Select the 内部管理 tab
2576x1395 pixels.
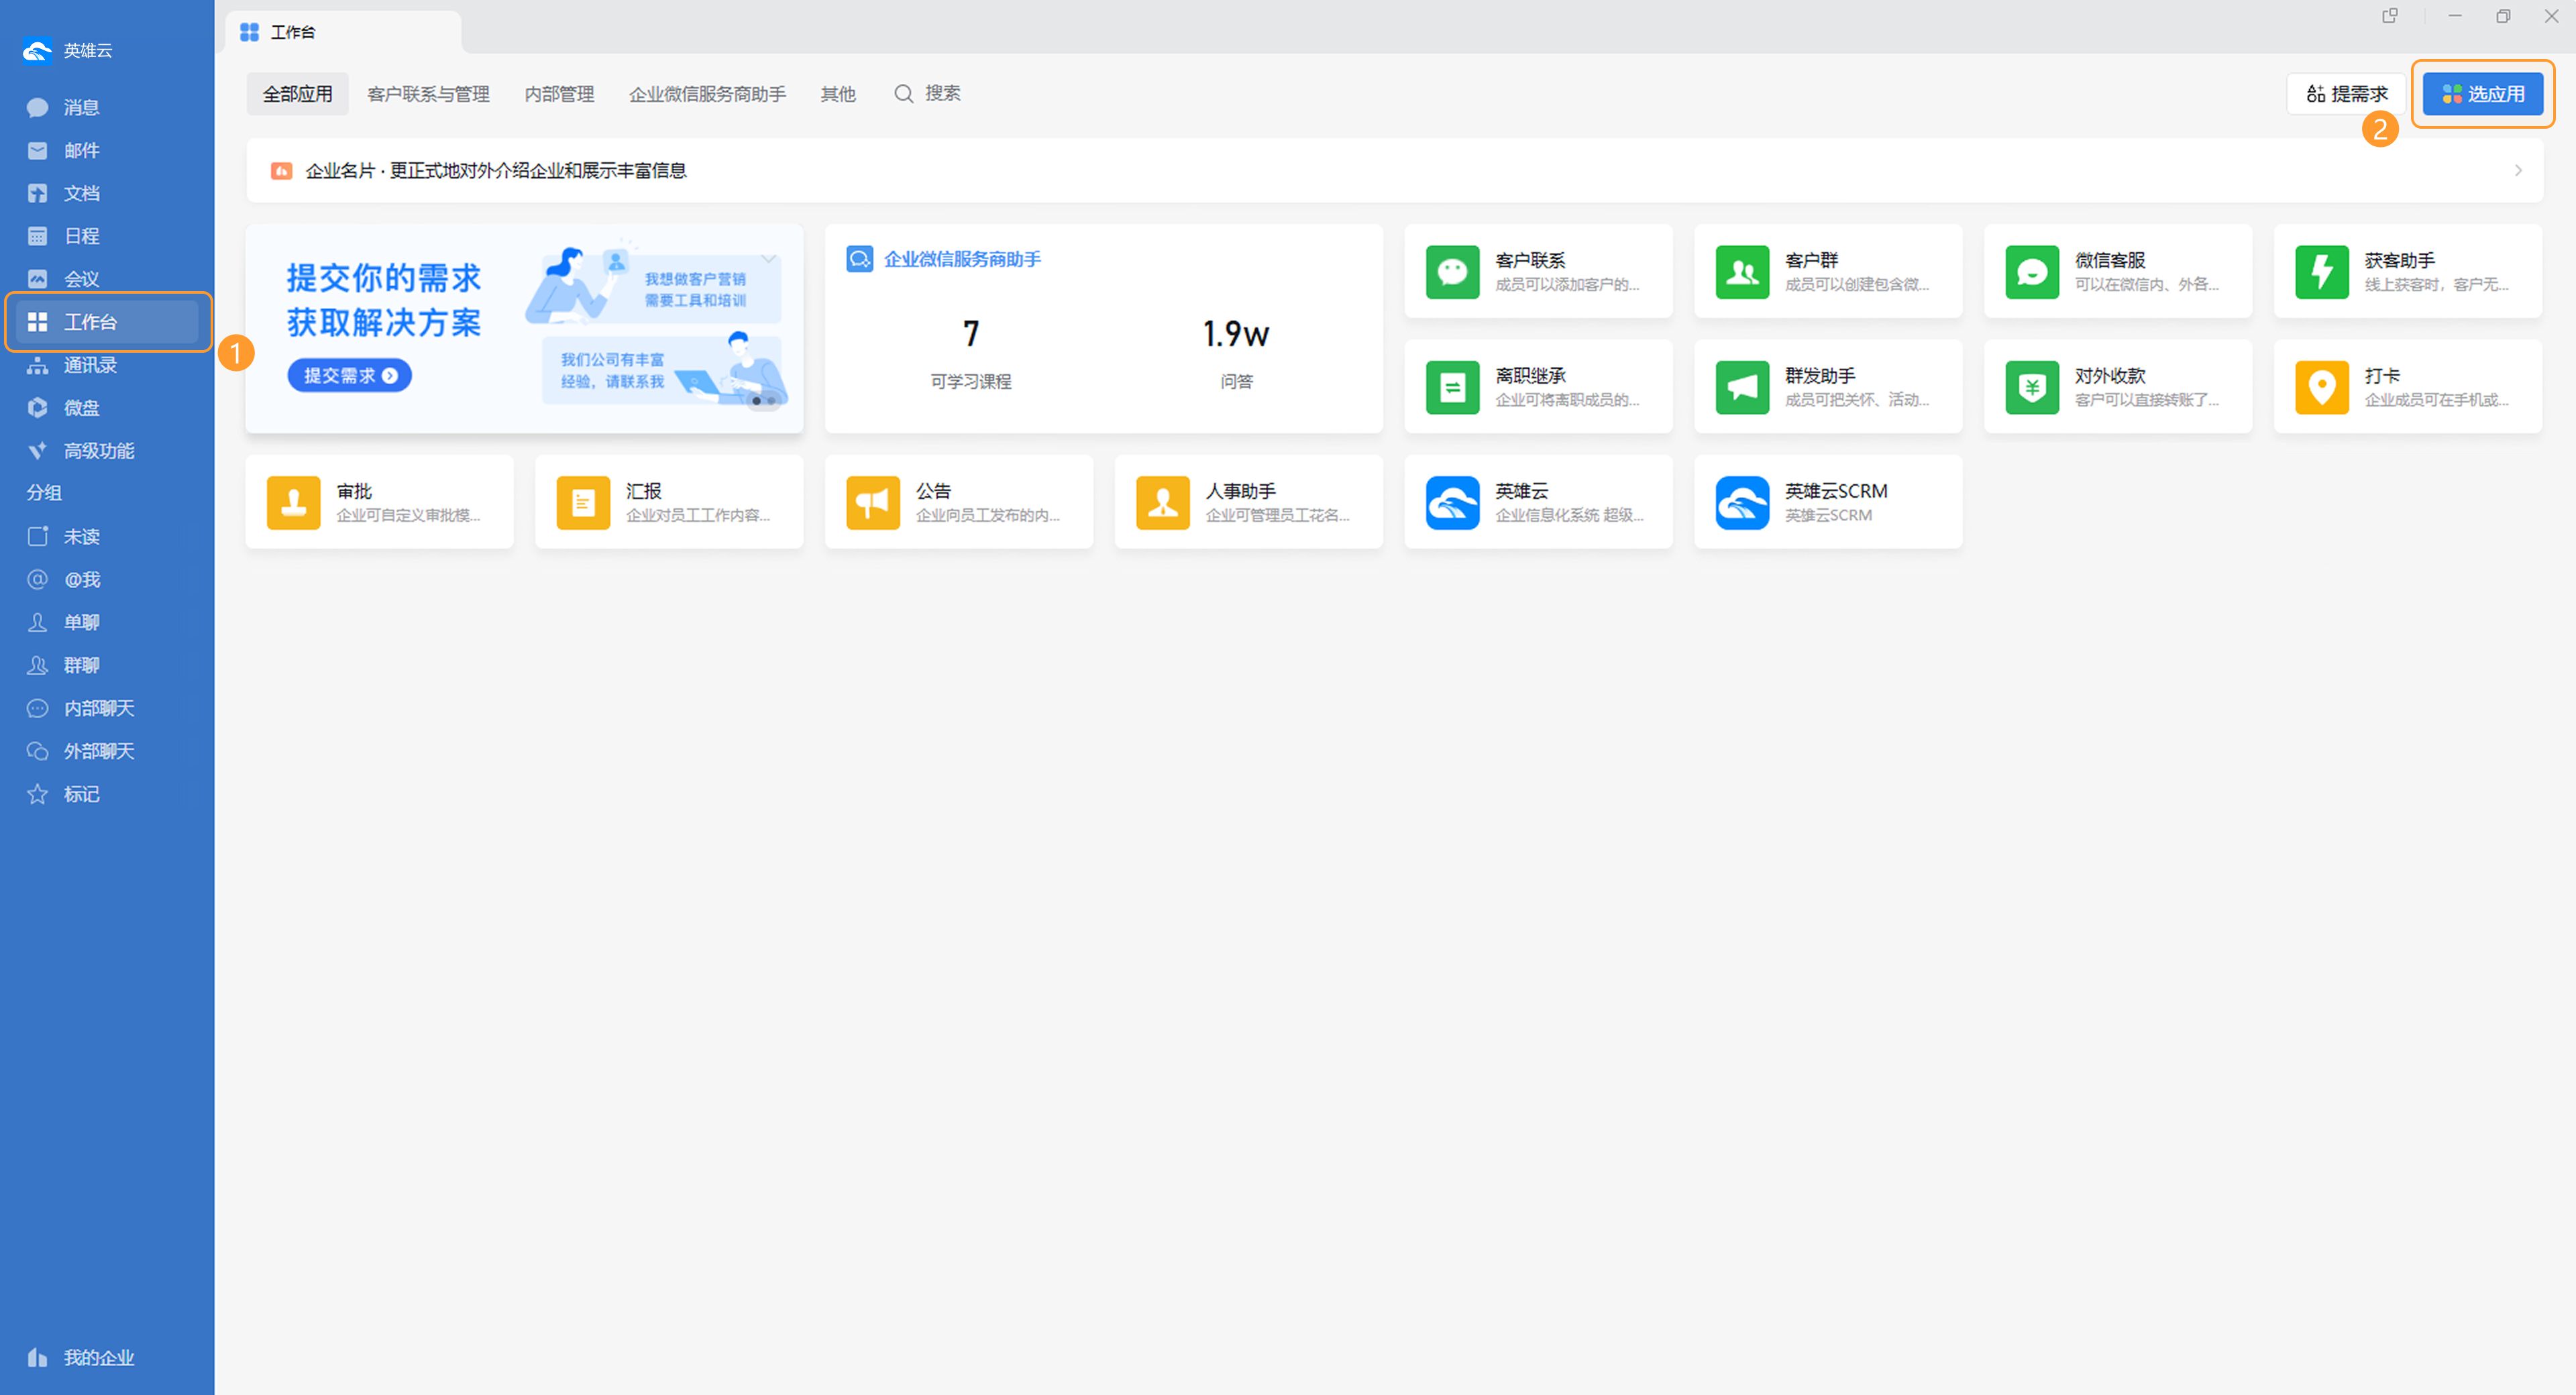click(x=559, y=94)
